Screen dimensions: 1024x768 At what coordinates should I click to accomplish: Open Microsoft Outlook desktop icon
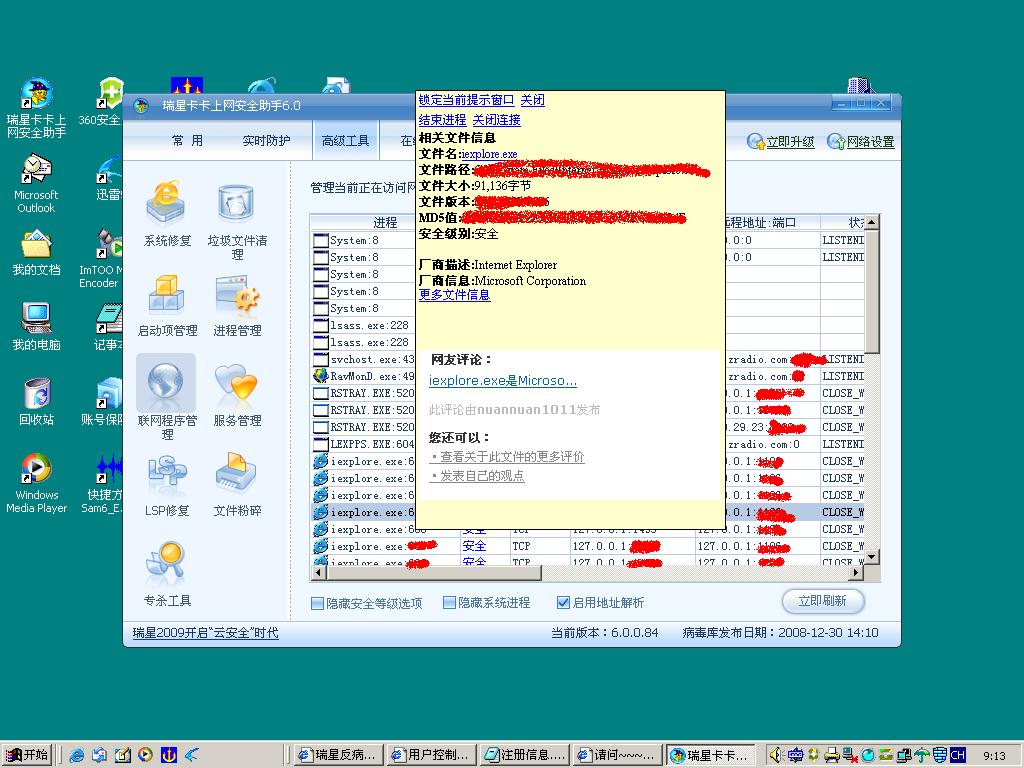click(x=36, y=184)
